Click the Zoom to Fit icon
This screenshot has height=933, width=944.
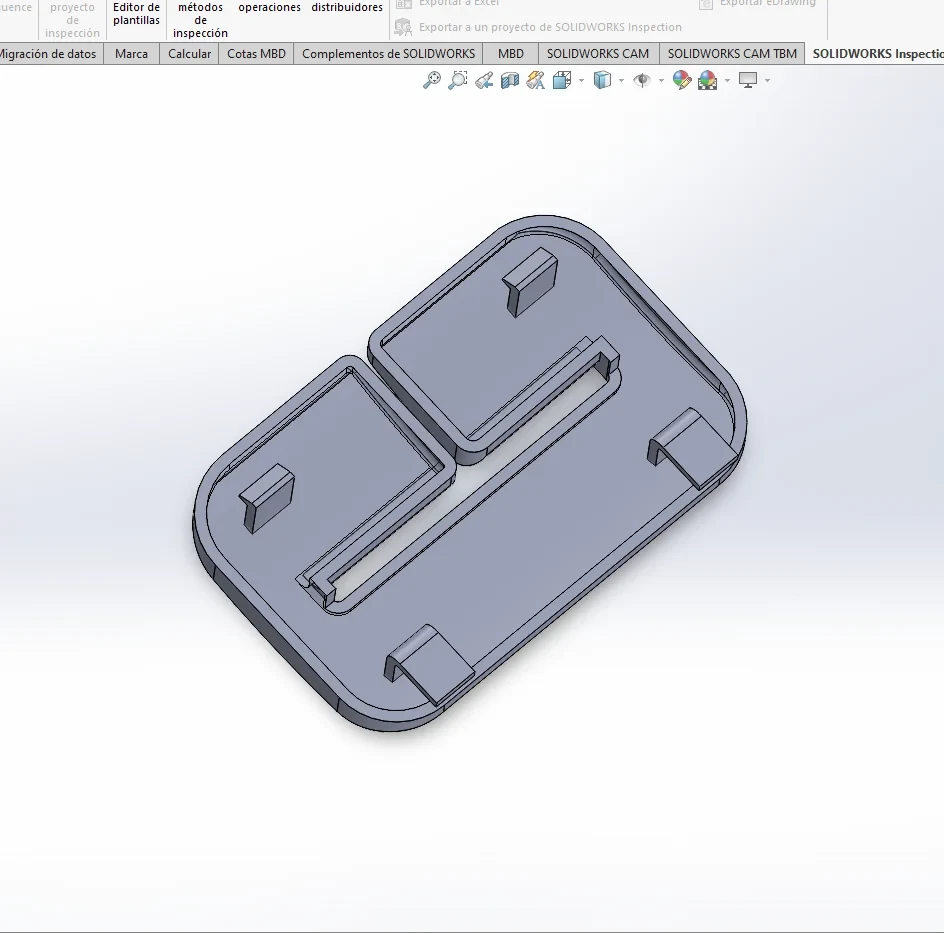432,80
